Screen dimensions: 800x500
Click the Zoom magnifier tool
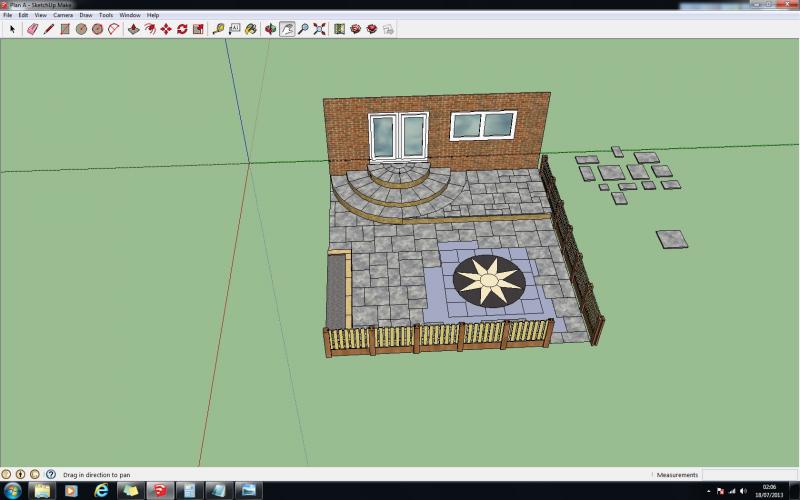coord(303,29)
